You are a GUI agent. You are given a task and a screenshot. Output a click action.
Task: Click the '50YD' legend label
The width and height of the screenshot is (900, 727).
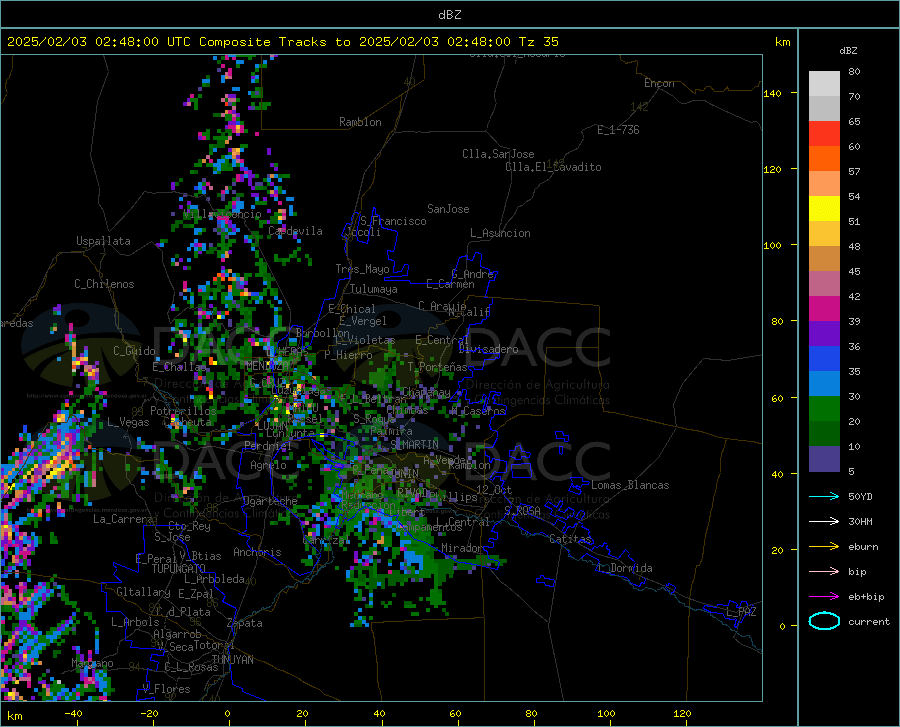point(860,496)
